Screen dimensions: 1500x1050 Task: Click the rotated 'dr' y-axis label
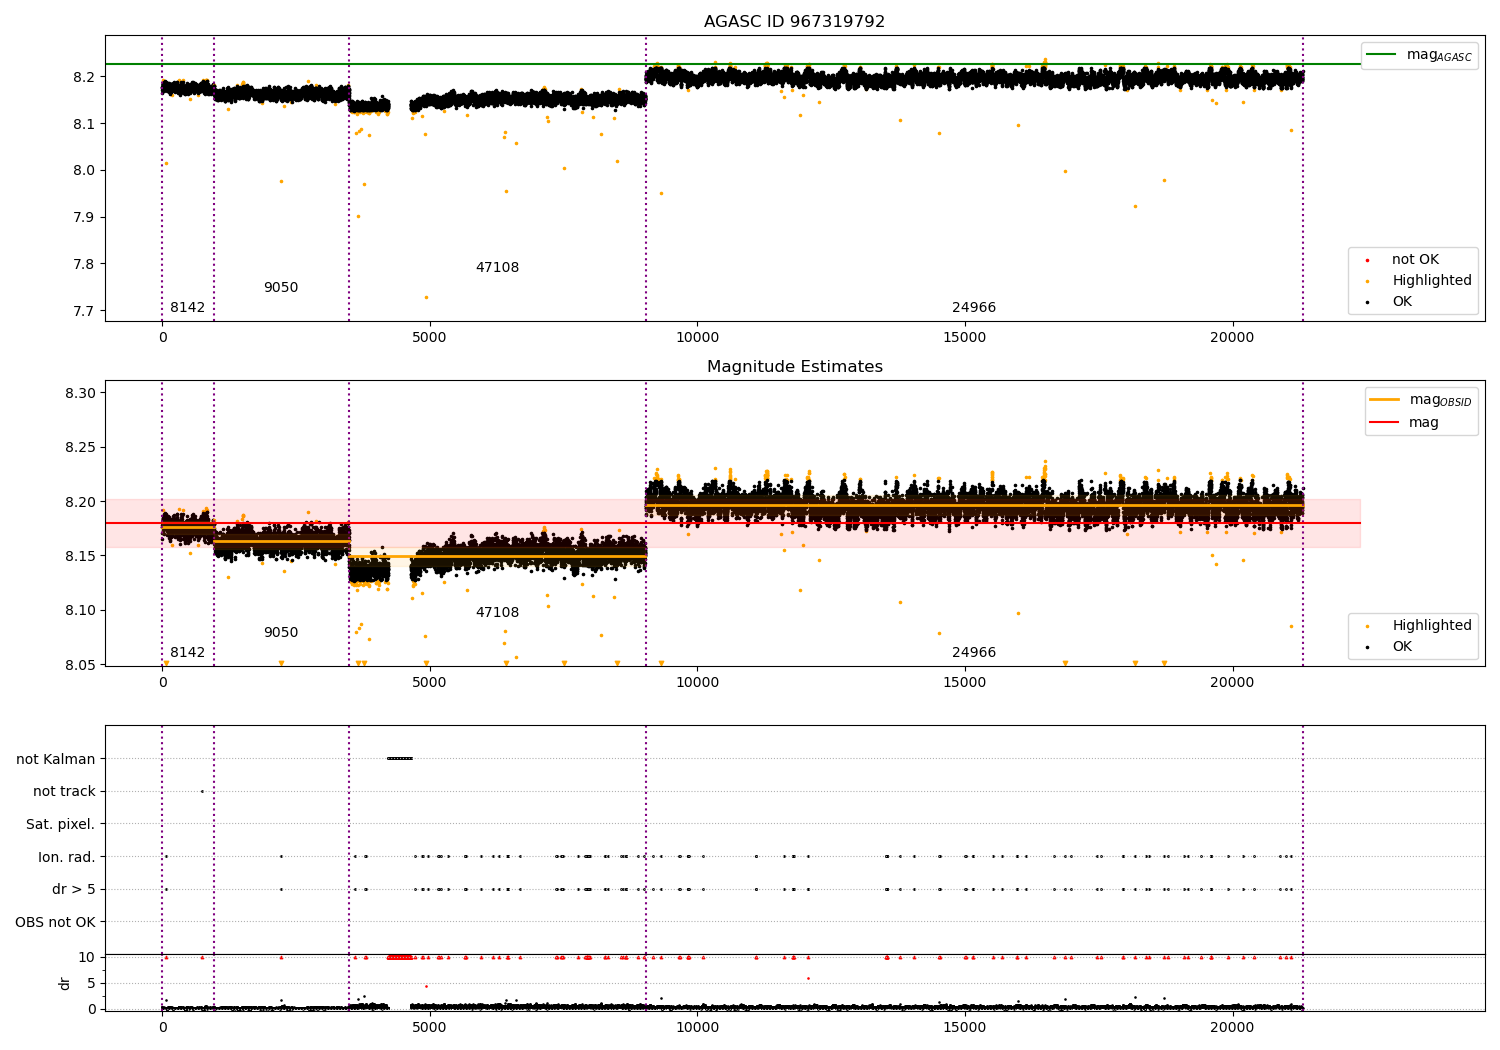(x=65, y=983)
